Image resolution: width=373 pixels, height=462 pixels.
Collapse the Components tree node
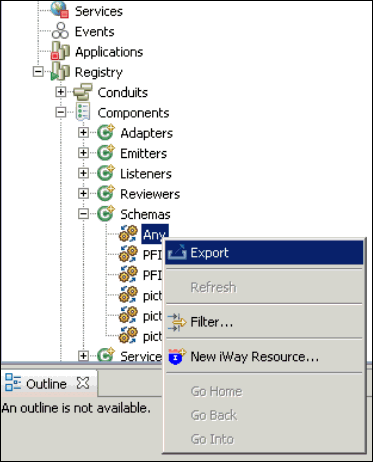click(61, 112)
